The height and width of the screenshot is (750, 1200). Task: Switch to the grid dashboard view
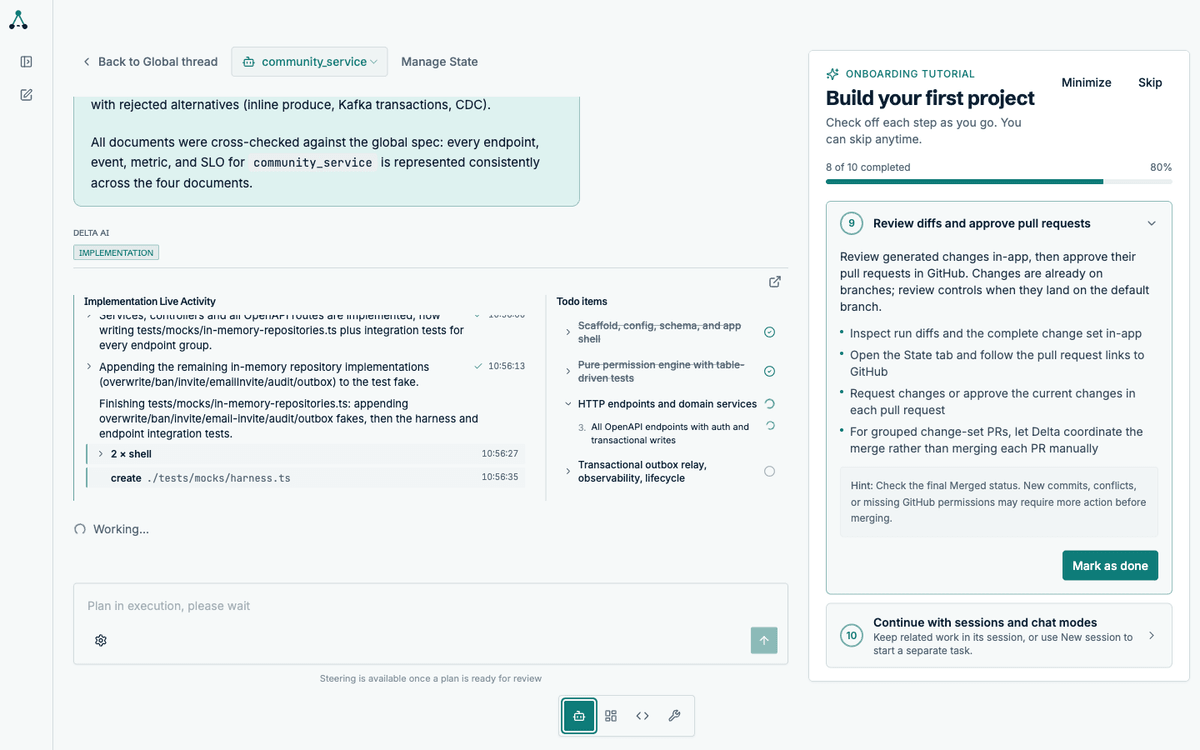tap(611, 716)
